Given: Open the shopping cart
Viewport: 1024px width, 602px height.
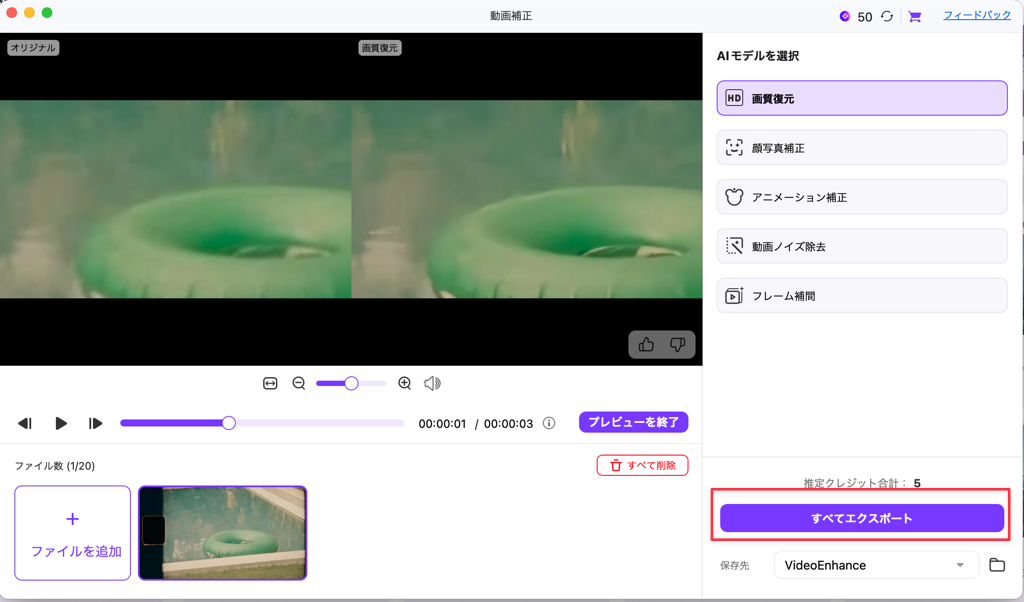Looking at the screenshot, I should tap(913, 16).
